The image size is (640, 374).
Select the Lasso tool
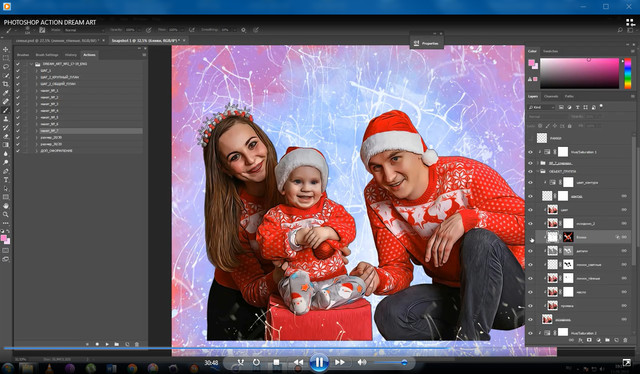(x=6, y=67)
